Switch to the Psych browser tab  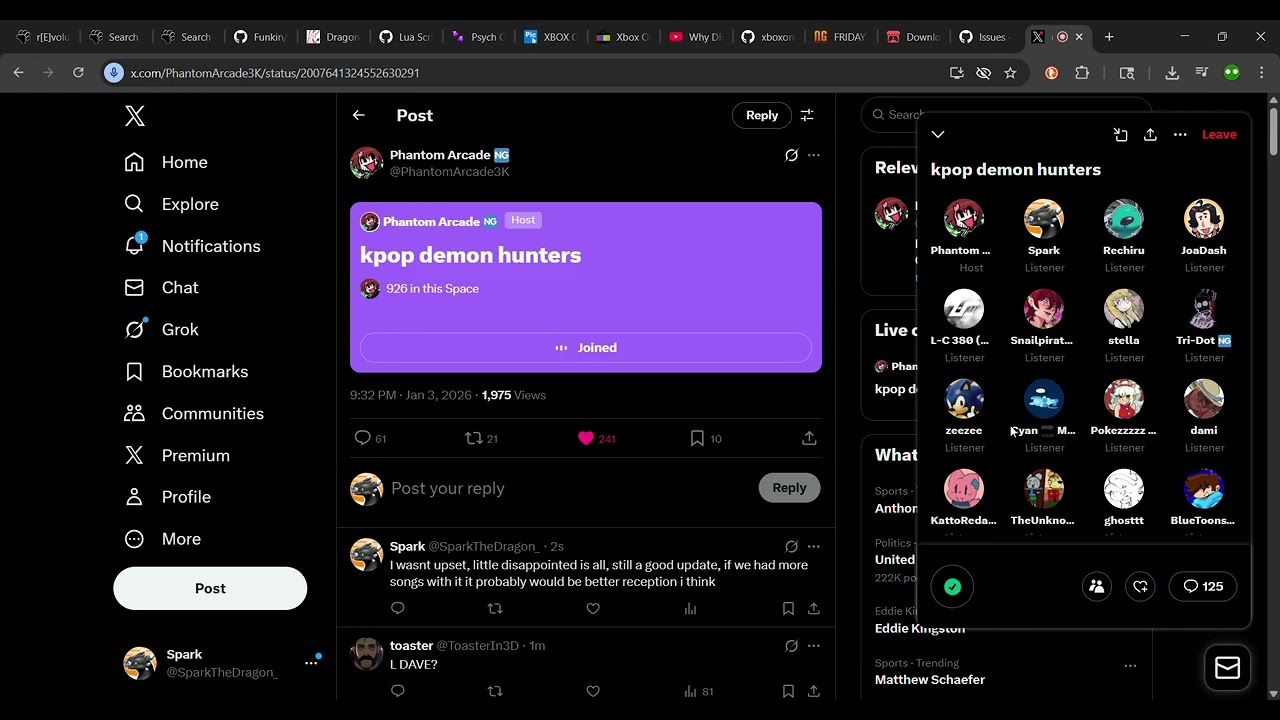click(x=479, y=37)
